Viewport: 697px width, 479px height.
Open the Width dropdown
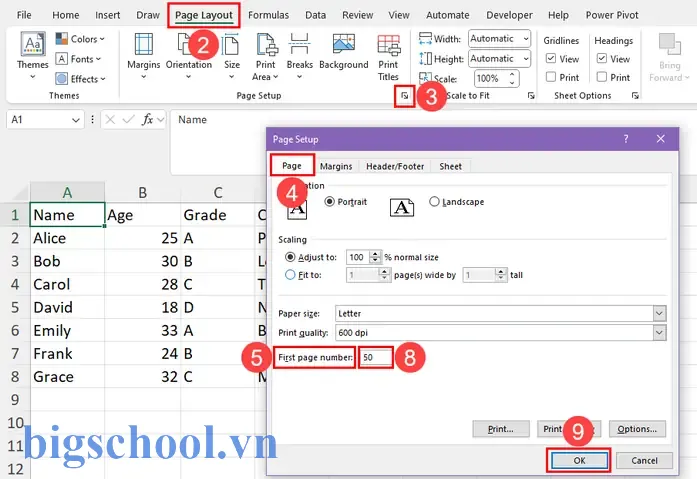tap(499, 39)
